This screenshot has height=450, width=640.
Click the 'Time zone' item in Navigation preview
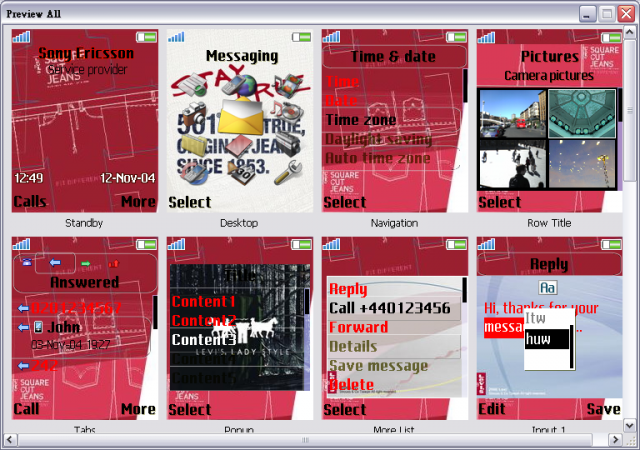pyautogui.click(x=361, y=120)
